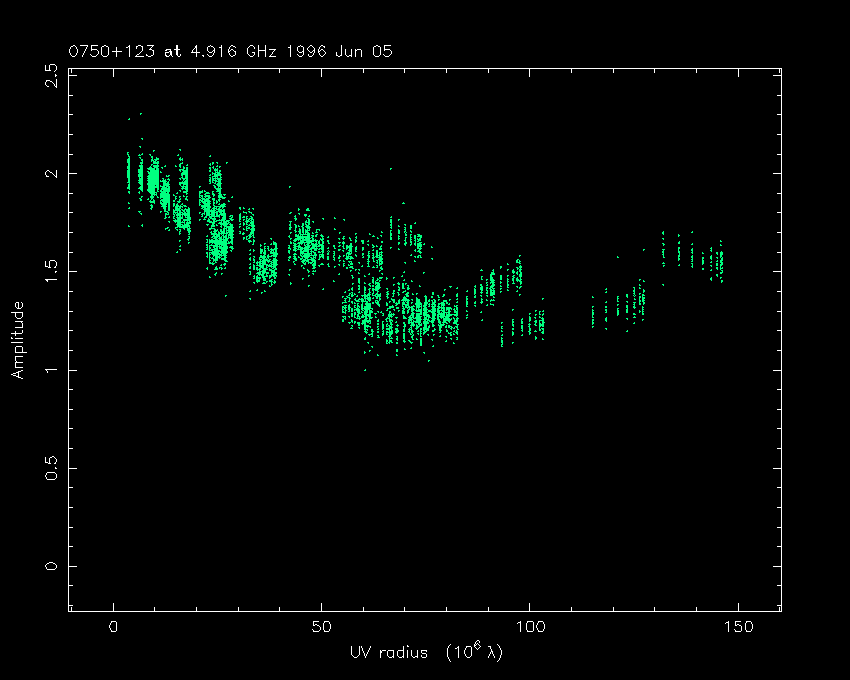Click the "UV radius" x-axis label

(388, 652)
